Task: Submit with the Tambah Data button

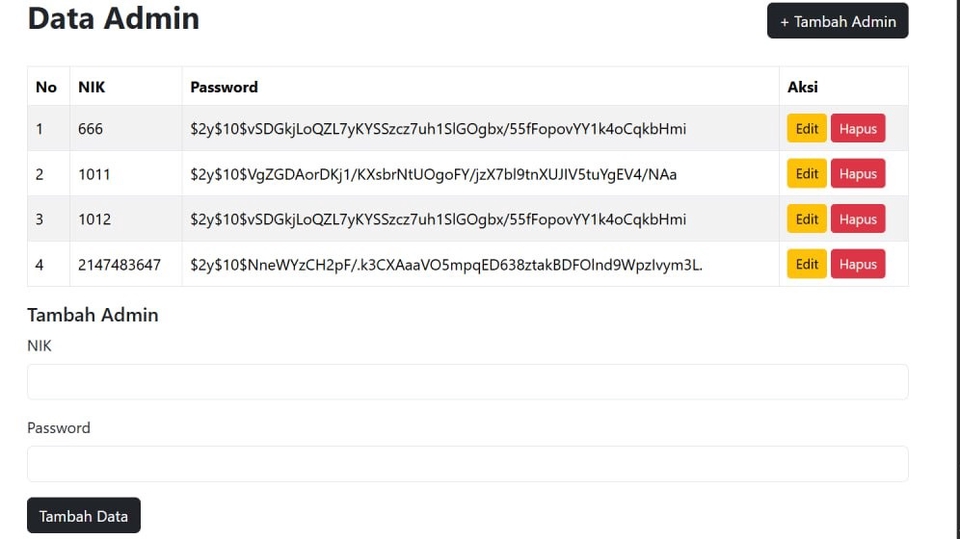Action: [84, 515]
